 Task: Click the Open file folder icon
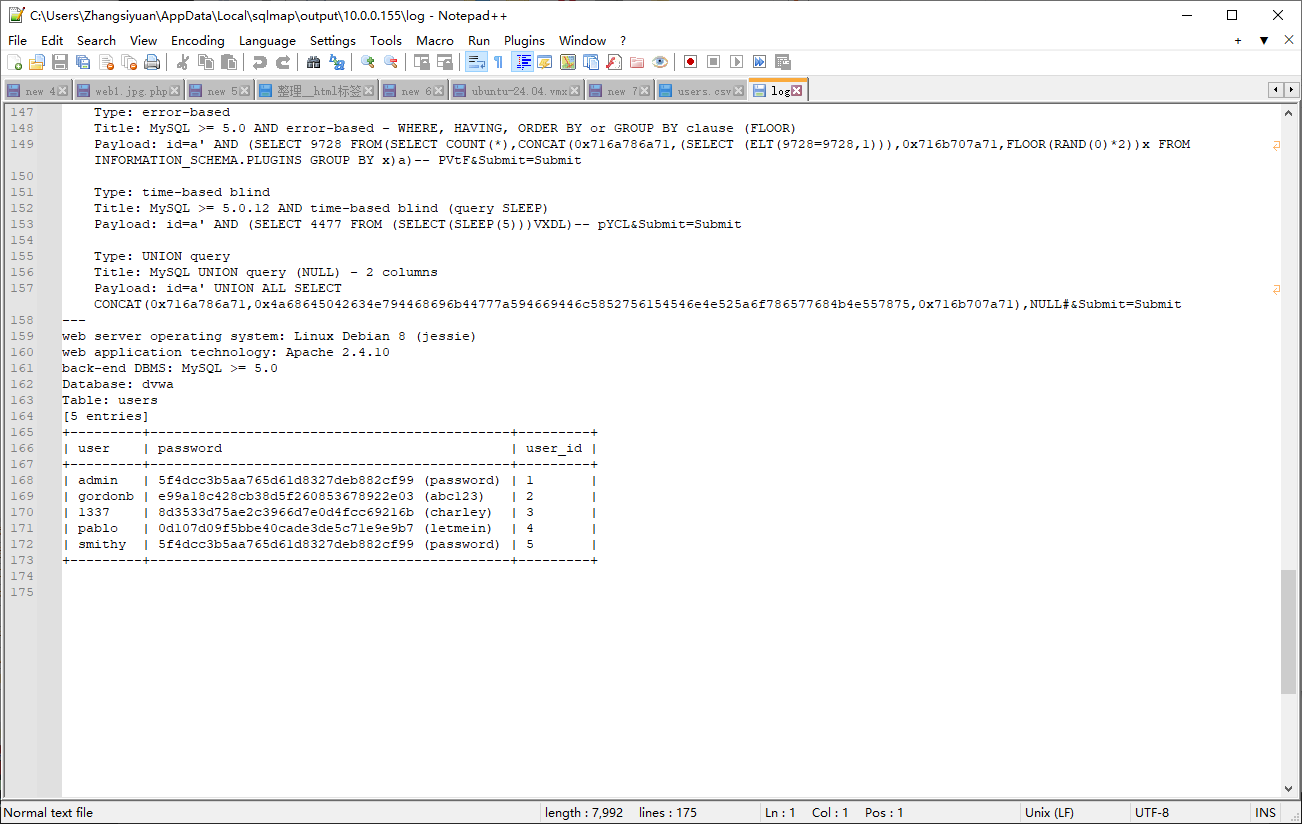[x=37, y=62]
